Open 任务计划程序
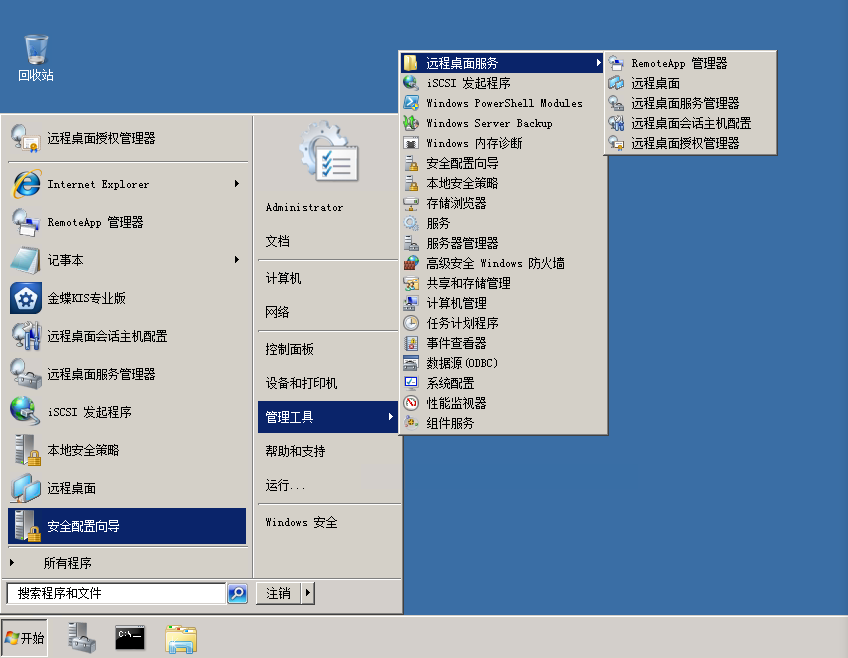The image size is (848, 658). (x=502, y=323)
